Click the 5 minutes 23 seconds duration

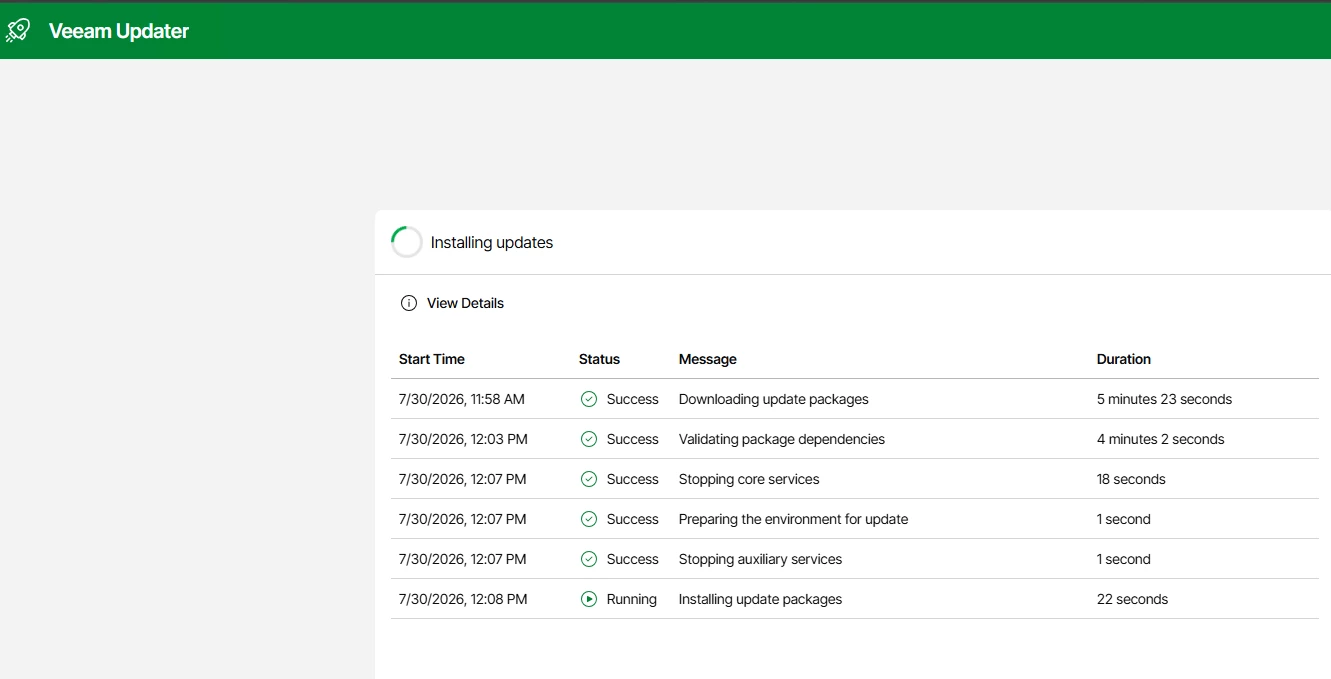pos(1164,399)
